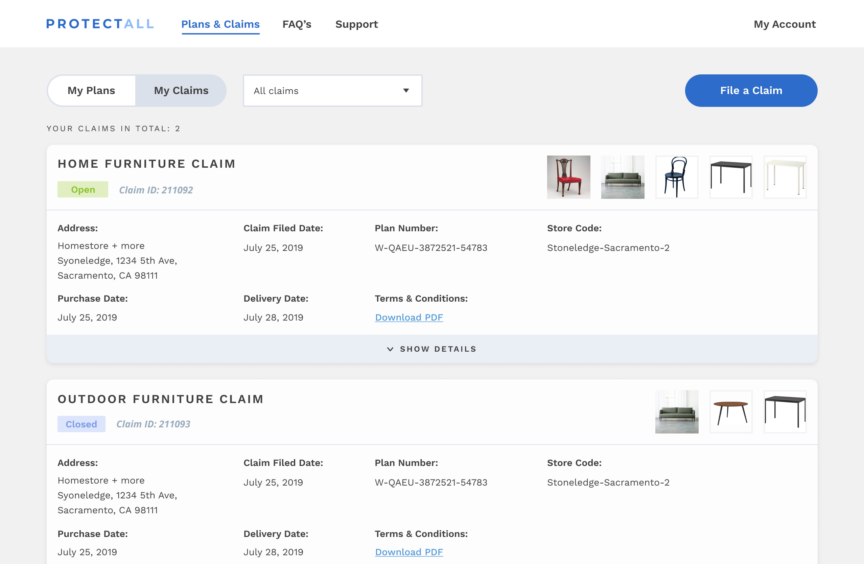Click 'Your claims in total: 2' text
The width and height of the screenshot is (864, 564).
(x=113, y=128)
